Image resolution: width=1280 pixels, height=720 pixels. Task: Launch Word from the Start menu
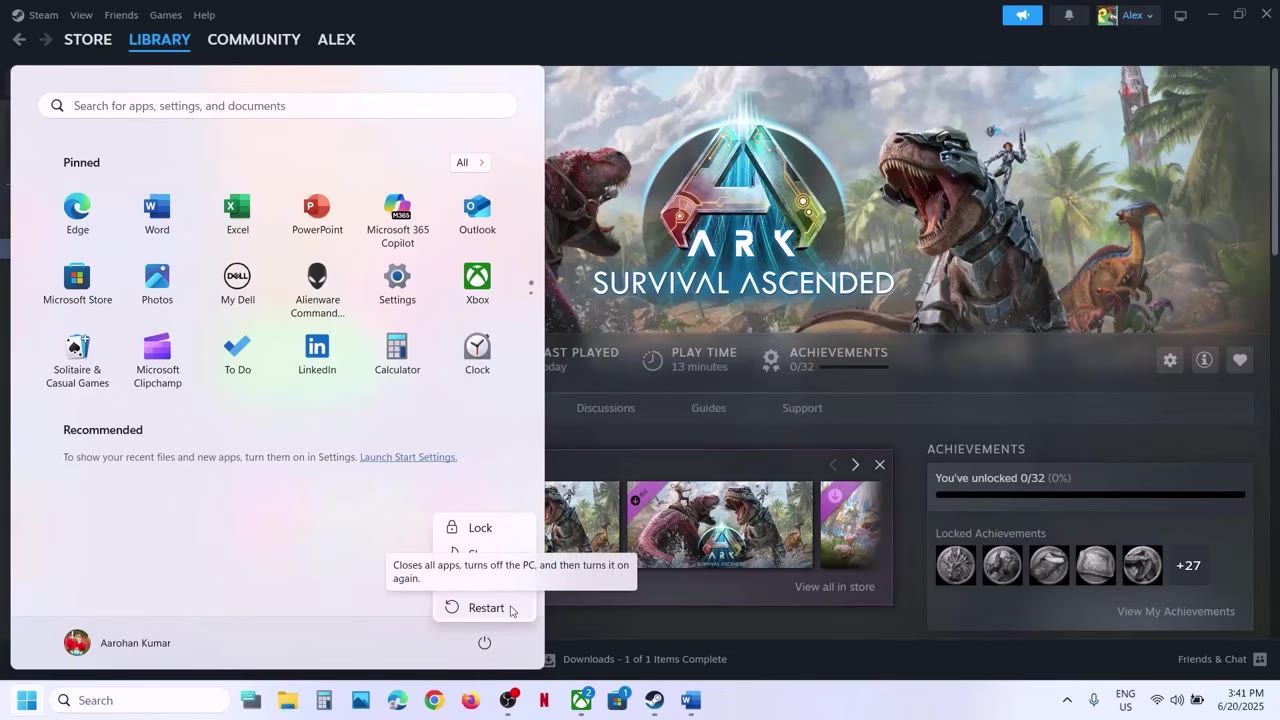[157, 214]
